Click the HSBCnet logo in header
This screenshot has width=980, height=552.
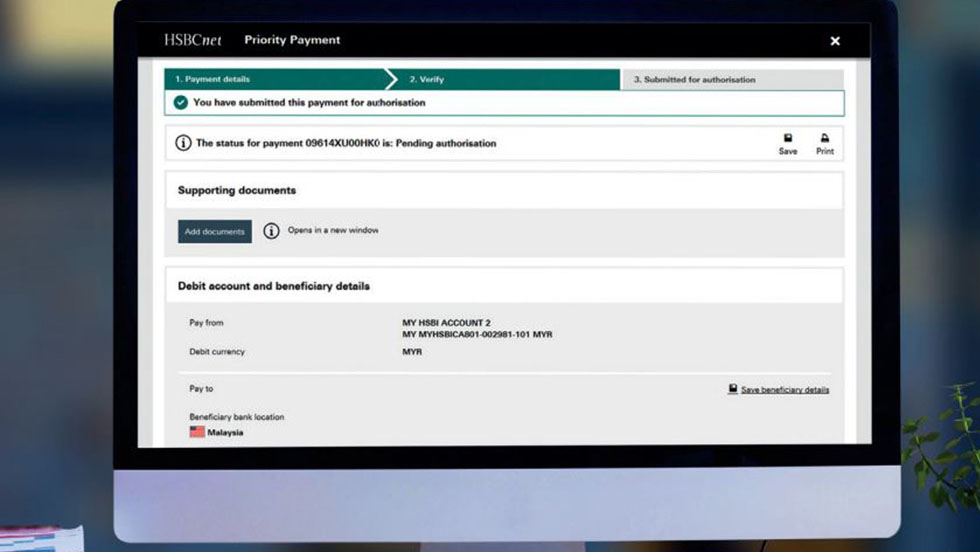[192, 40]
